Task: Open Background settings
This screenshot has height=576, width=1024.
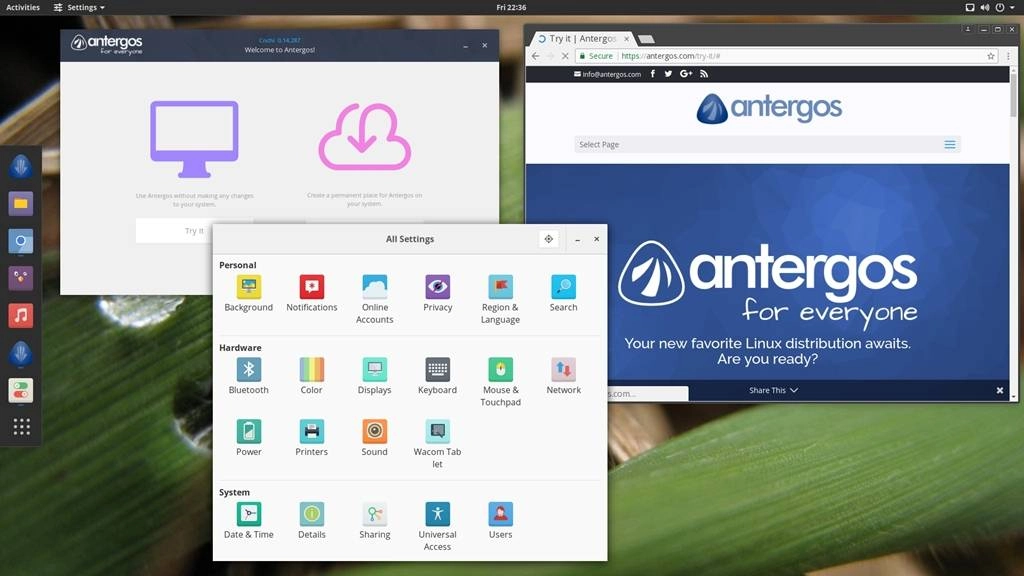Action: pyautogui.click(x=248, y=294)
